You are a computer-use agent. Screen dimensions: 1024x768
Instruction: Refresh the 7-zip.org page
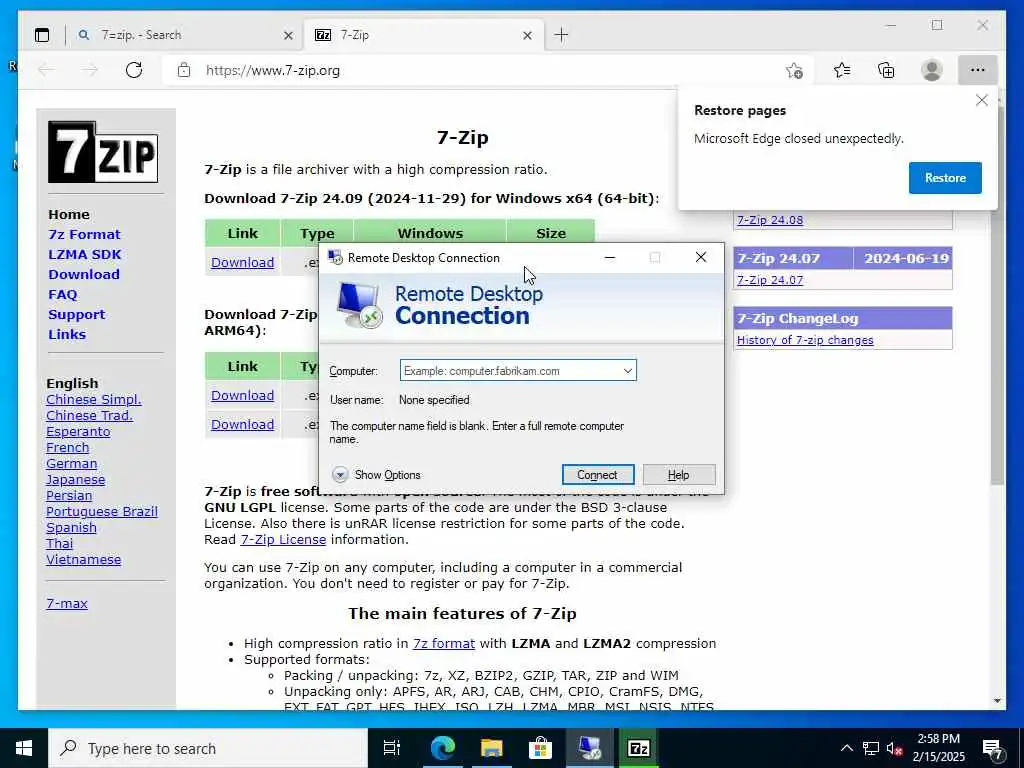point(134,70)
